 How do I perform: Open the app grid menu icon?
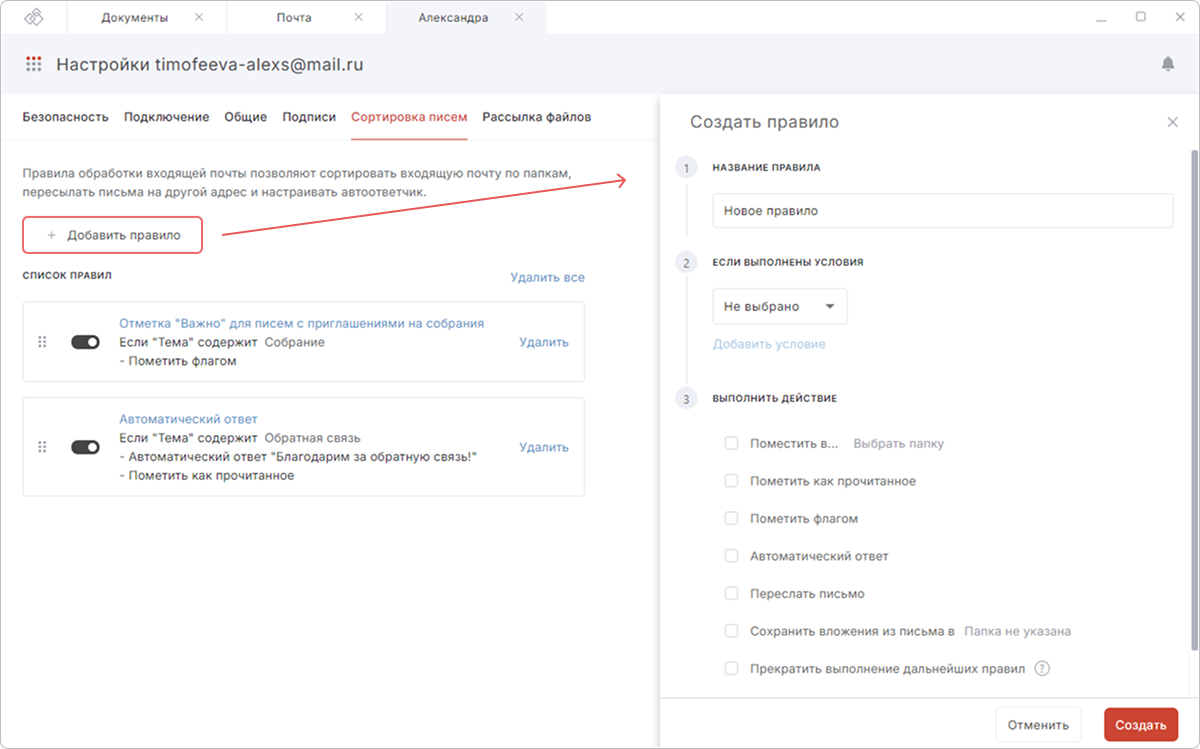tap(34, 64)
